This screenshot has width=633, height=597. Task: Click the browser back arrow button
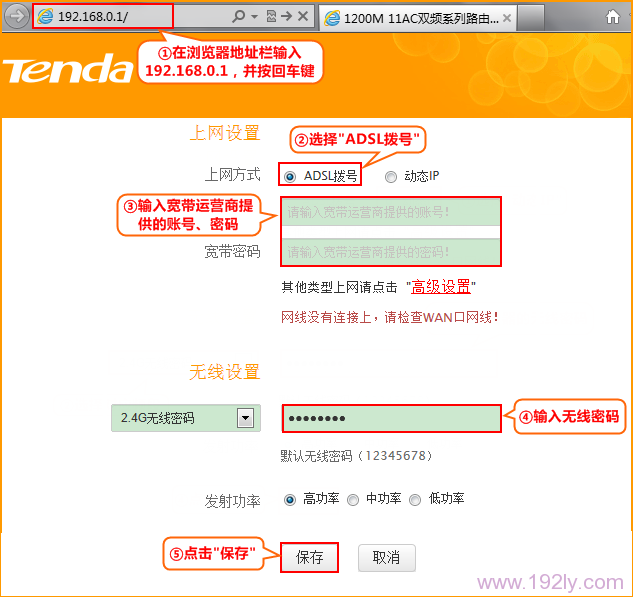[x=17, y=16]
